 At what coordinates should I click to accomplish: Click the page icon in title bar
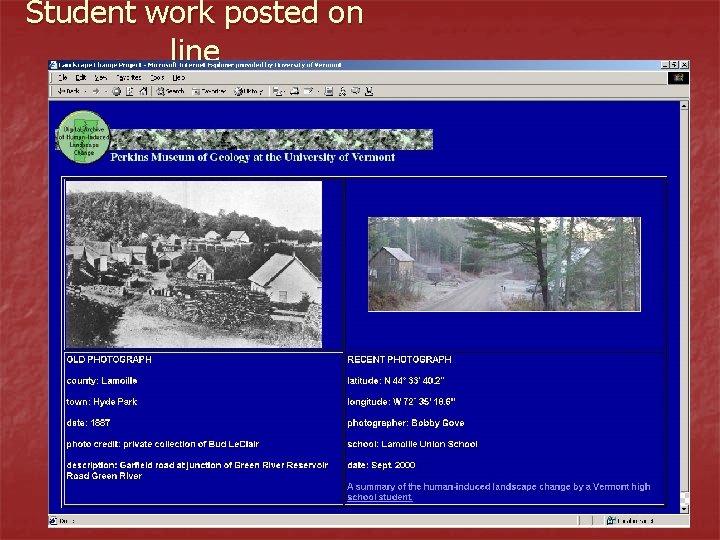[53, 65]
